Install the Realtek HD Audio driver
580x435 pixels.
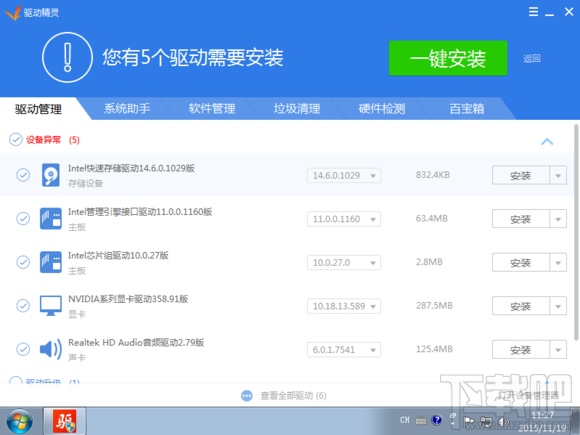coord(520,350)
